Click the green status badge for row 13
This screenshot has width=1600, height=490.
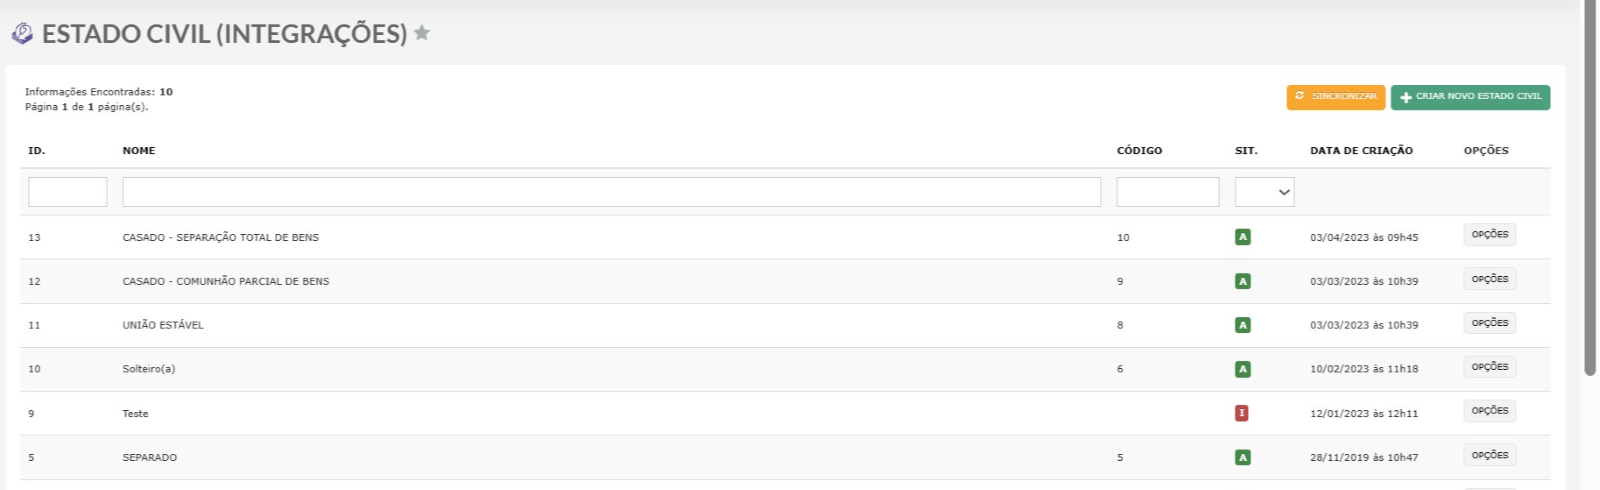(1243, 237)
